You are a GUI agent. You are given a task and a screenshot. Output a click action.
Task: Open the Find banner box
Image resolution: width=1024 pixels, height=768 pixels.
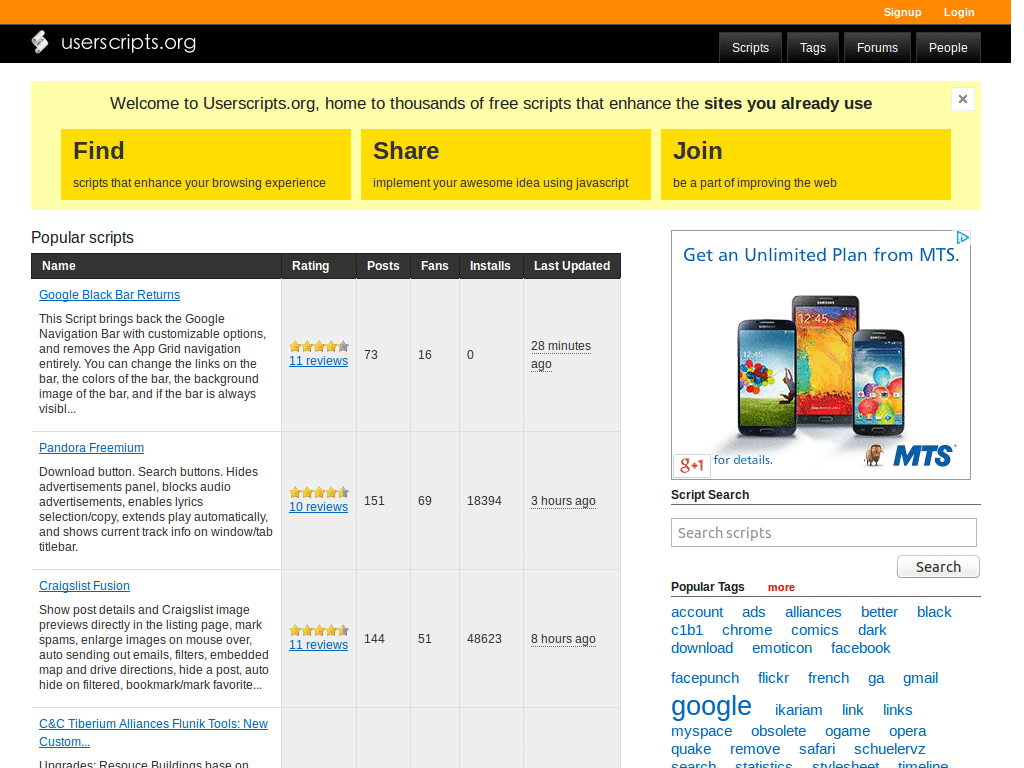(x=205, y=164)
